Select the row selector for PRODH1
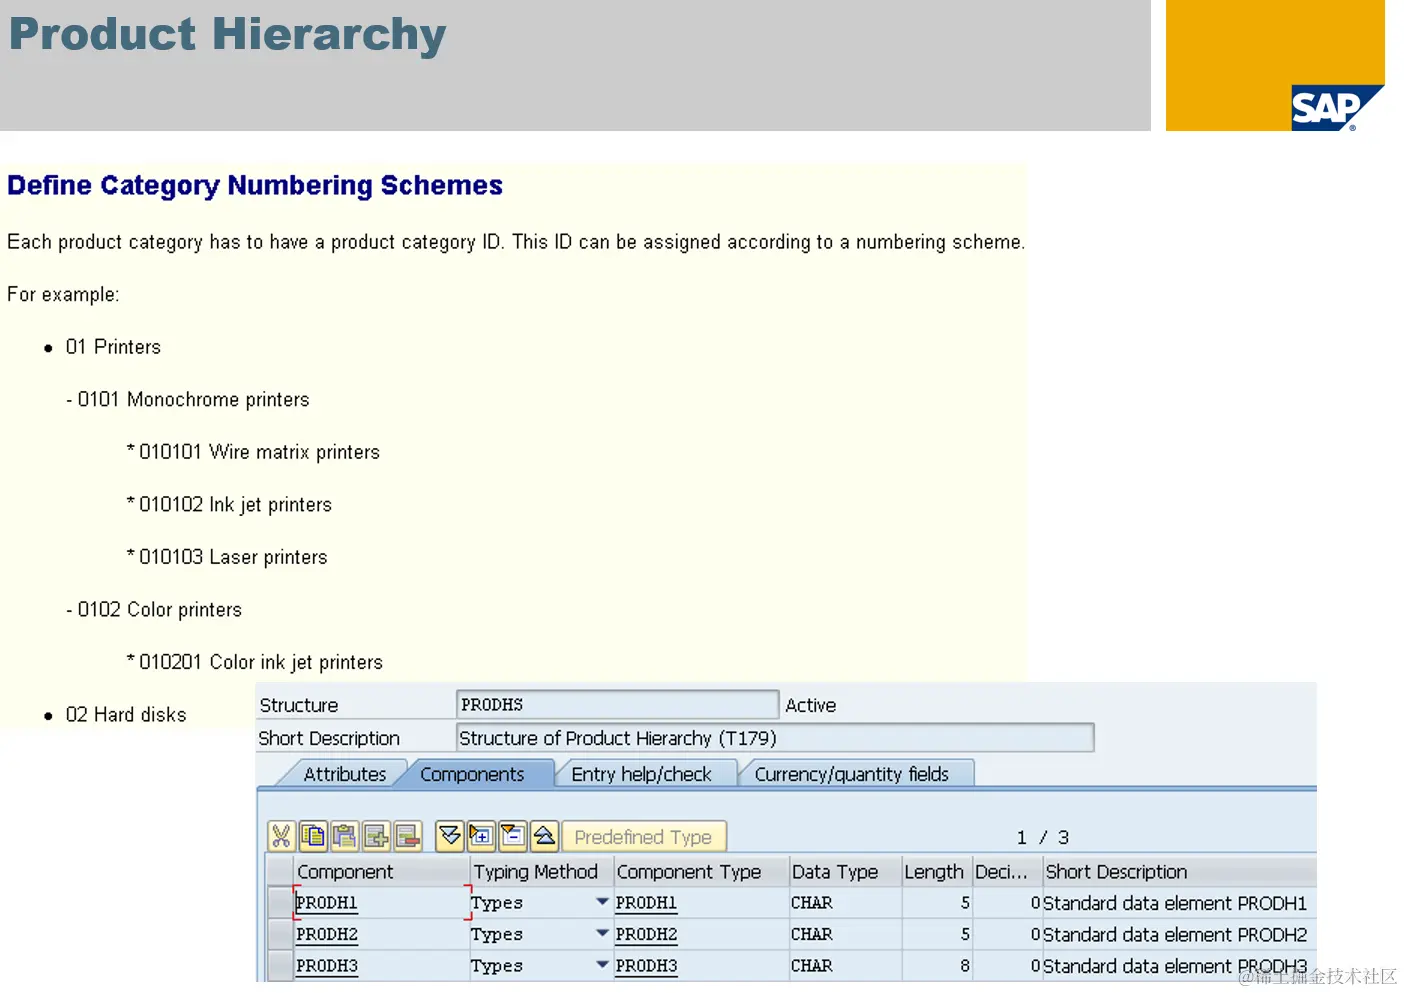Image resolution: width=1404 pixels, height=993 pixels. tap(280, 902)
